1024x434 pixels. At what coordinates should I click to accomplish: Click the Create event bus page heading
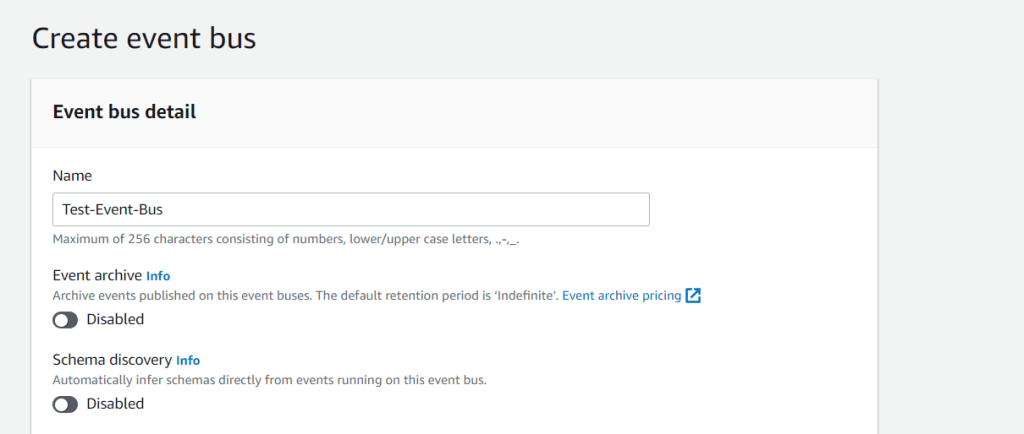coord(144,39)
